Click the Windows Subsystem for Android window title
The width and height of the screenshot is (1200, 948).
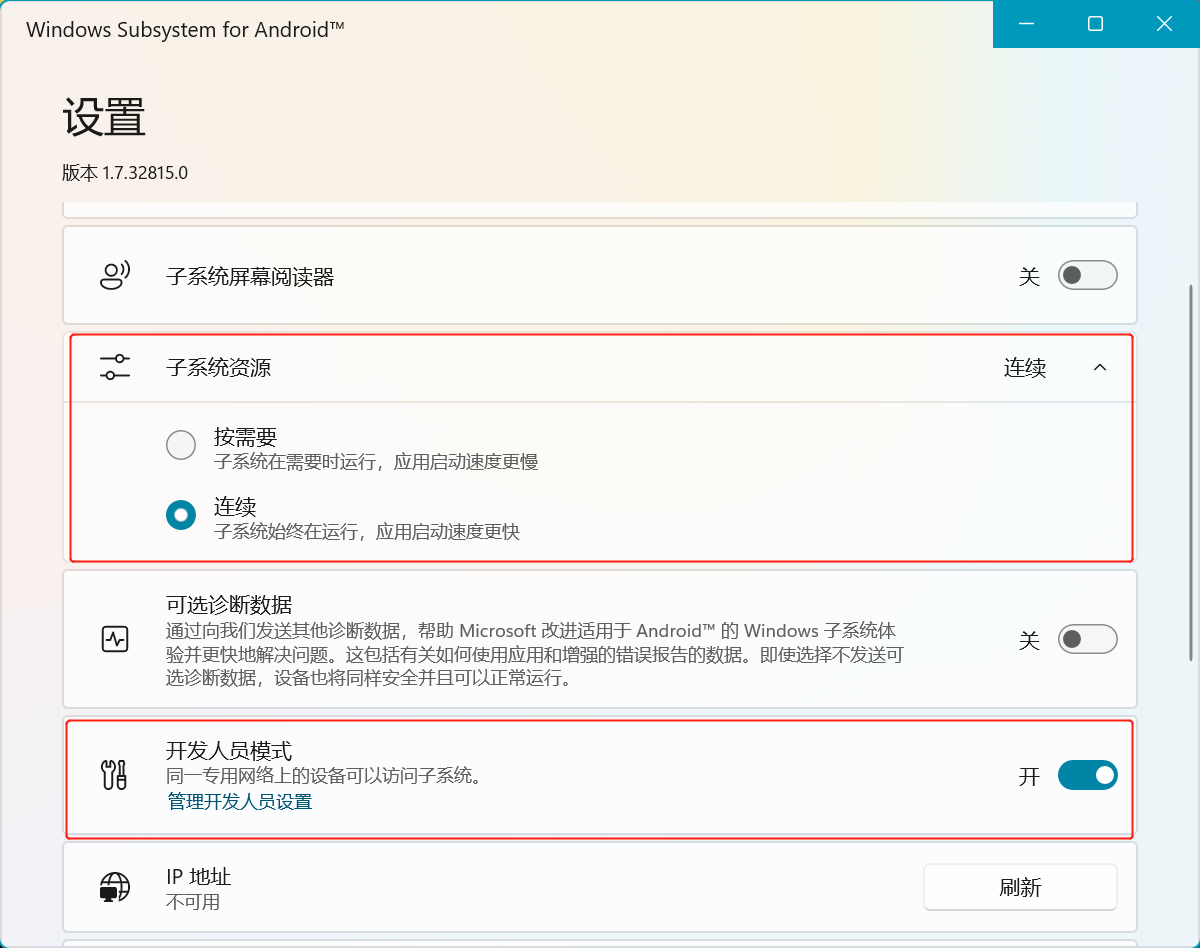185,29
